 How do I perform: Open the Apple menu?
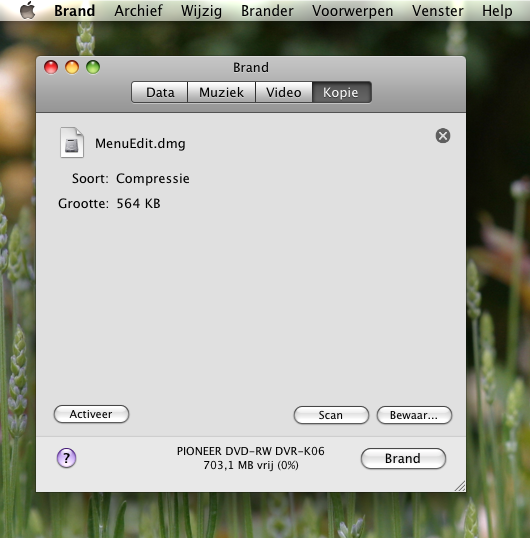point(28,10)
